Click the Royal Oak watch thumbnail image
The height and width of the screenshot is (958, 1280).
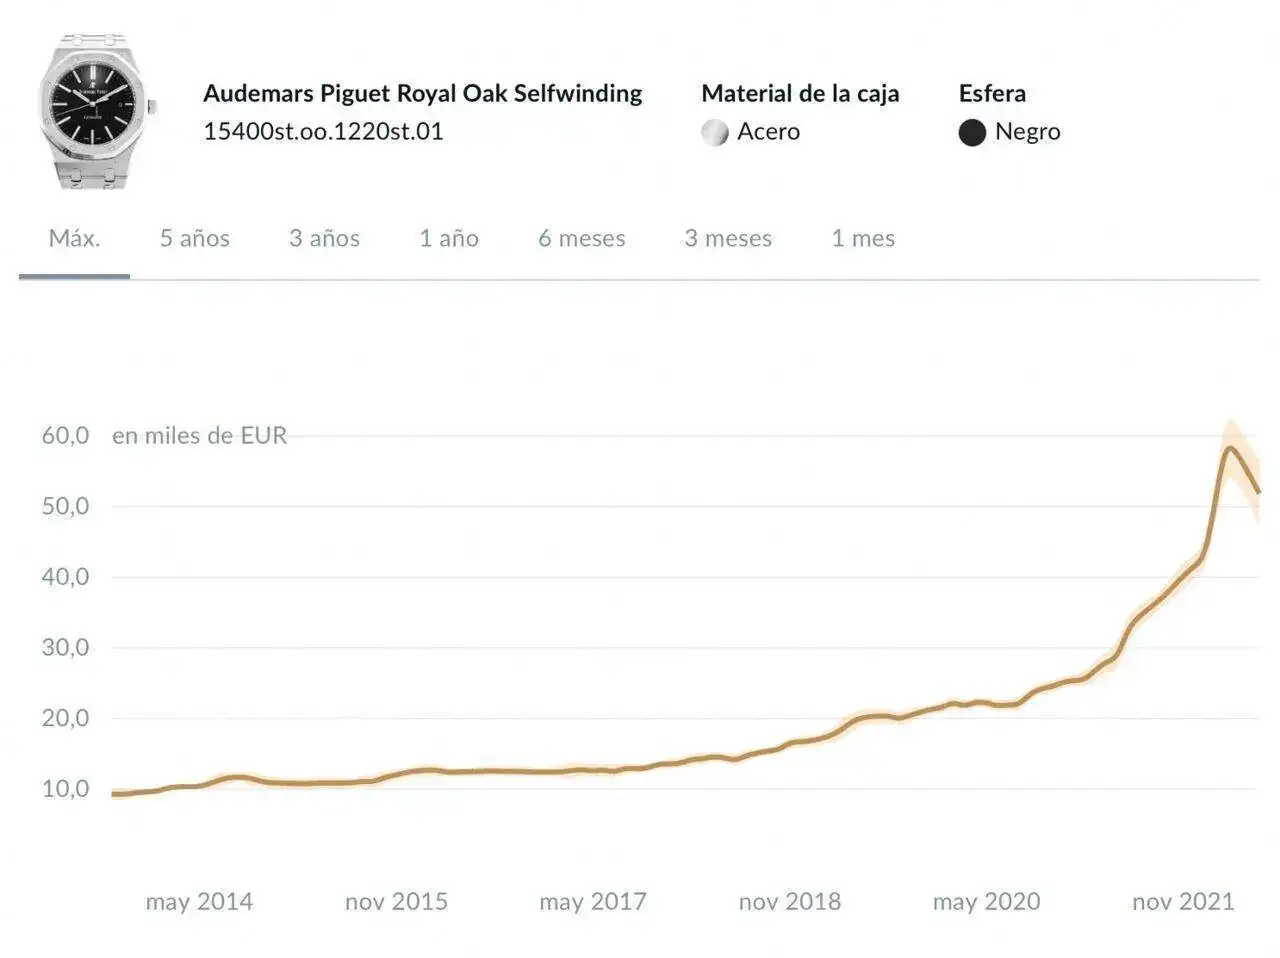coord(96,110)
